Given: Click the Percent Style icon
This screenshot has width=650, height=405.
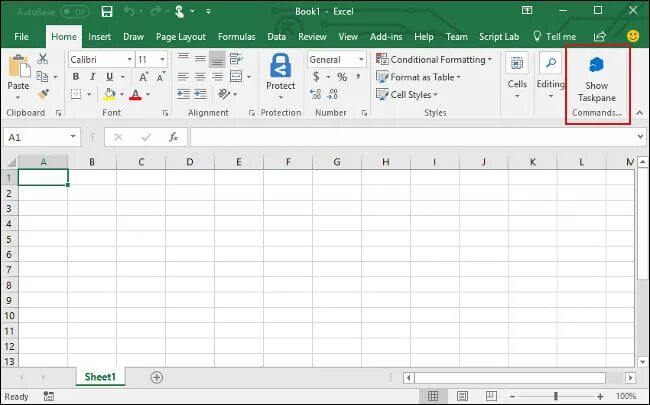Looking at the screenshot, I should 342,77.
